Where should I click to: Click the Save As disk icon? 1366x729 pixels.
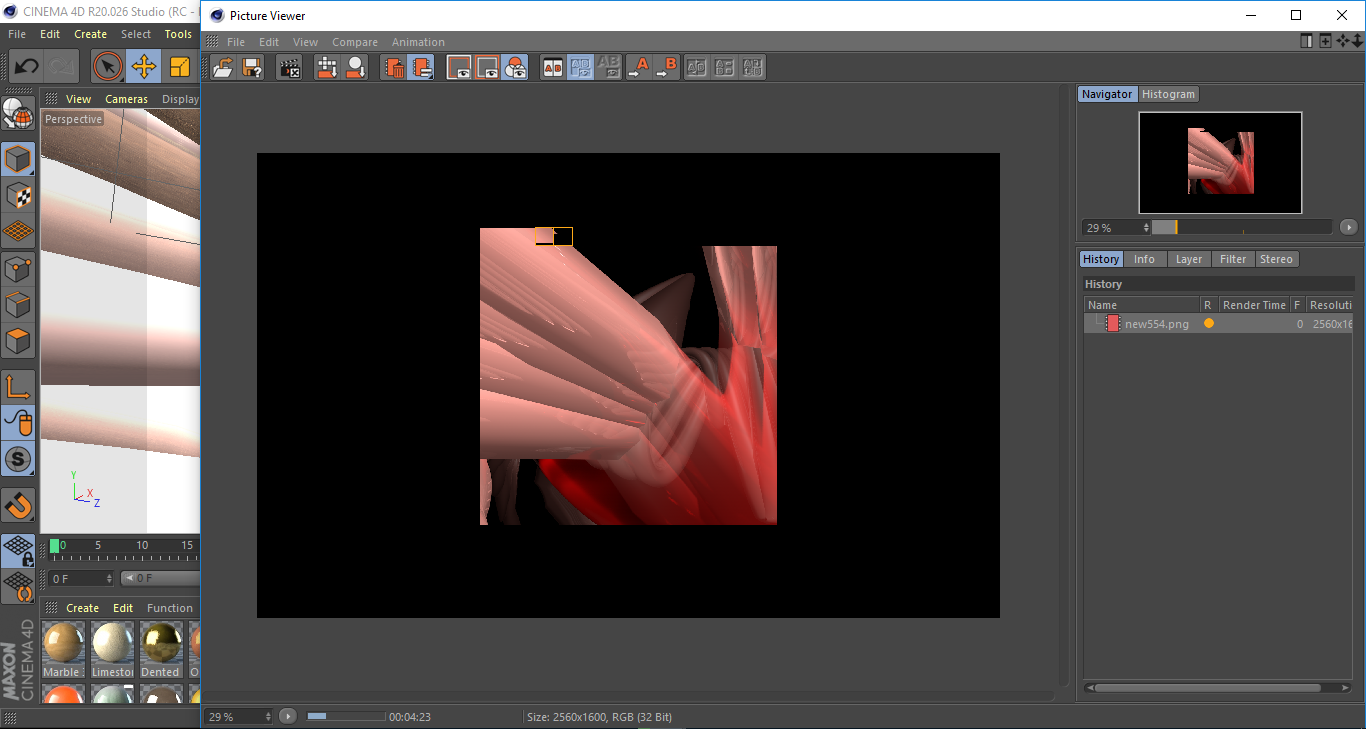(252, 67)
